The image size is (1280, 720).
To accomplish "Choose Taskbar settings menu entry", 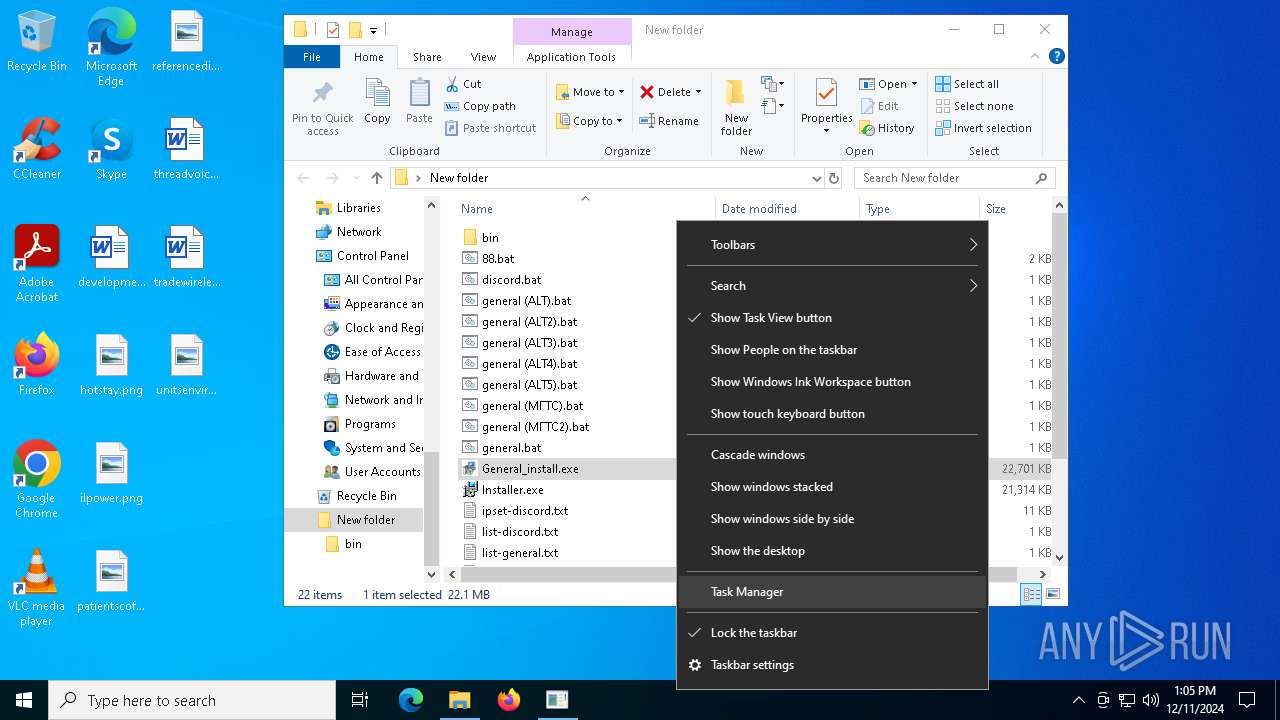I will pos(832,665).
